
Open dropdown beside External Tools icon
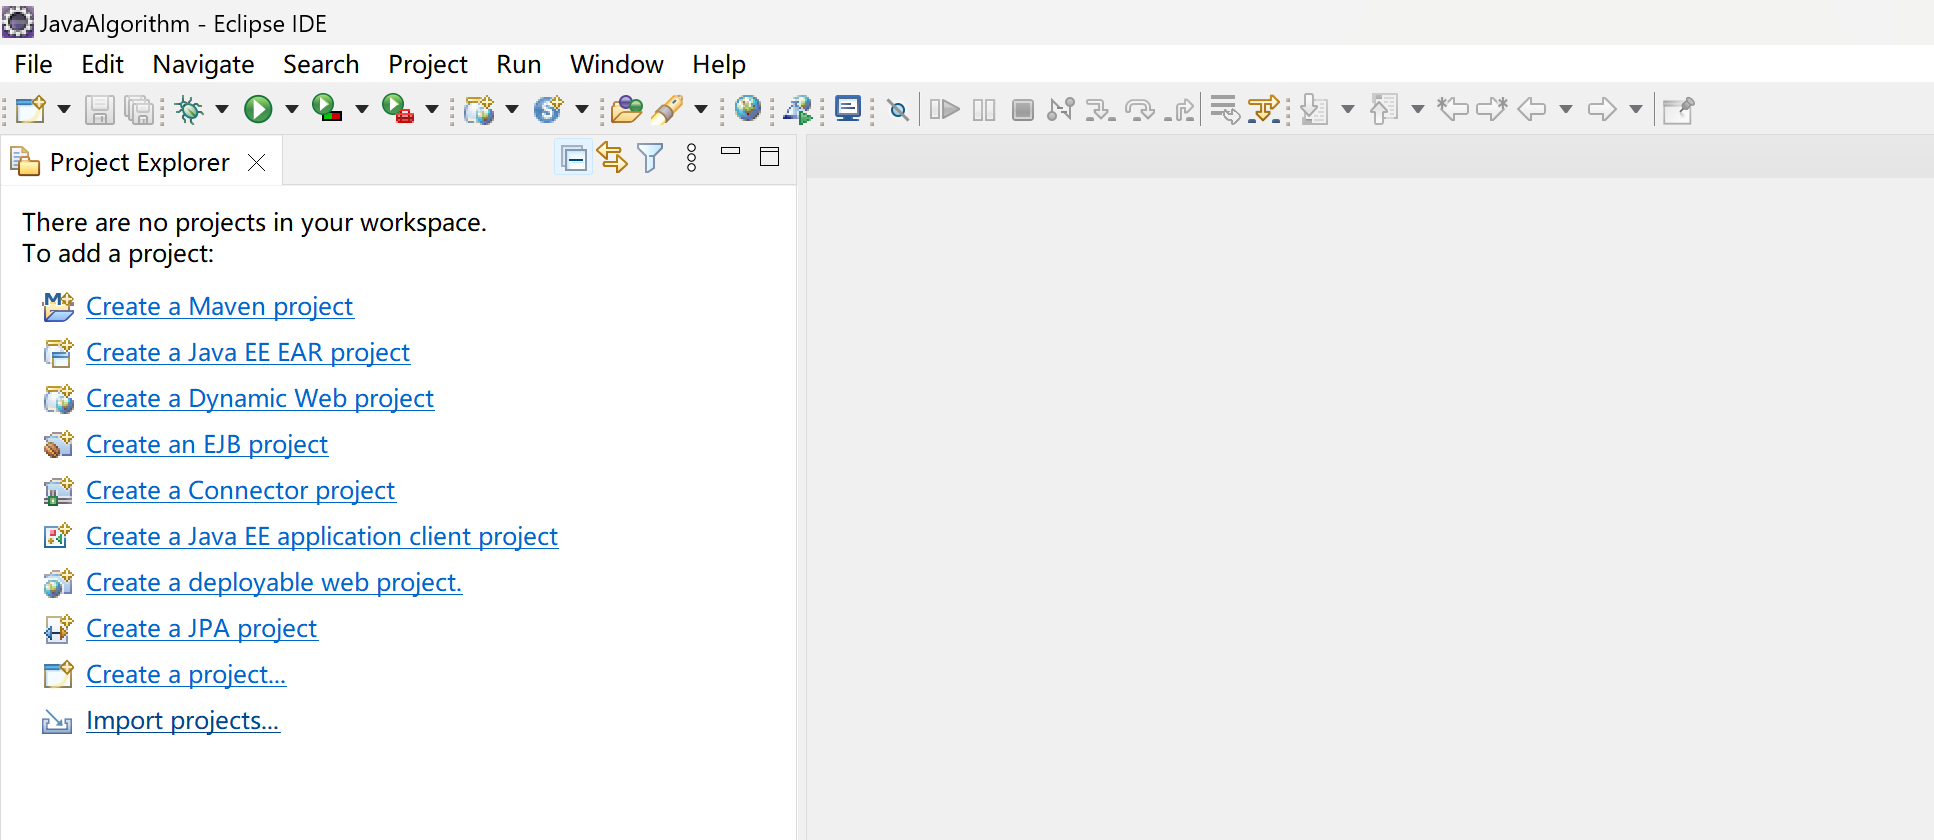point(432,109)
